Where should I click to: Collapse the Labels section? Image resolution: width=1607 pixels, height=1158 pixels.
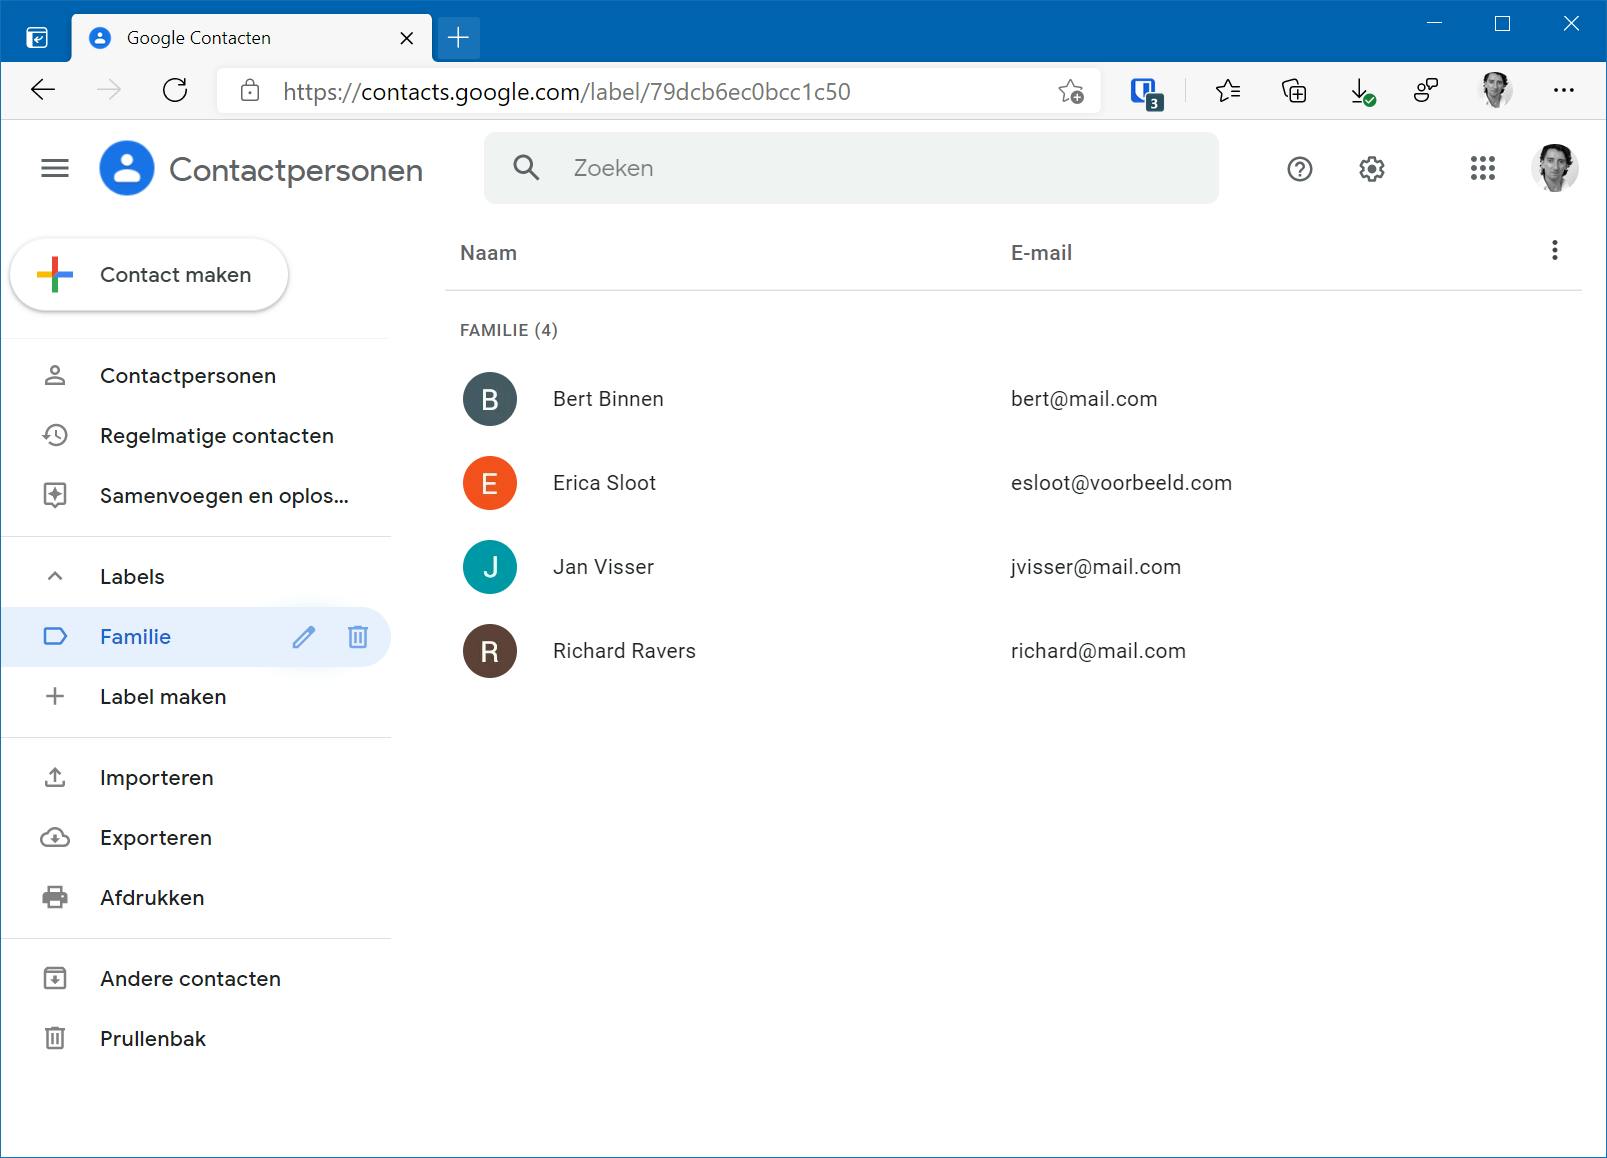(55, 577)
